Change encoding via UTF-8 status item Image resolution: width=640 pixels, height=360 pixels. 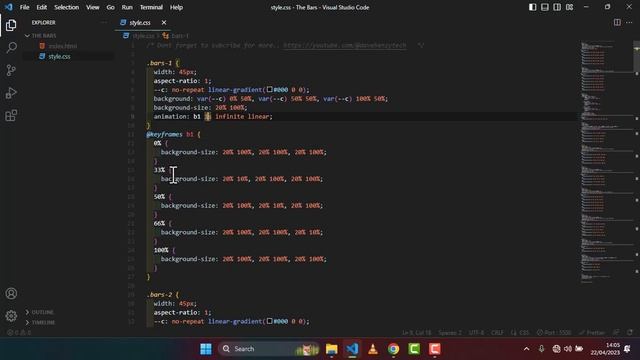(476, 332)
